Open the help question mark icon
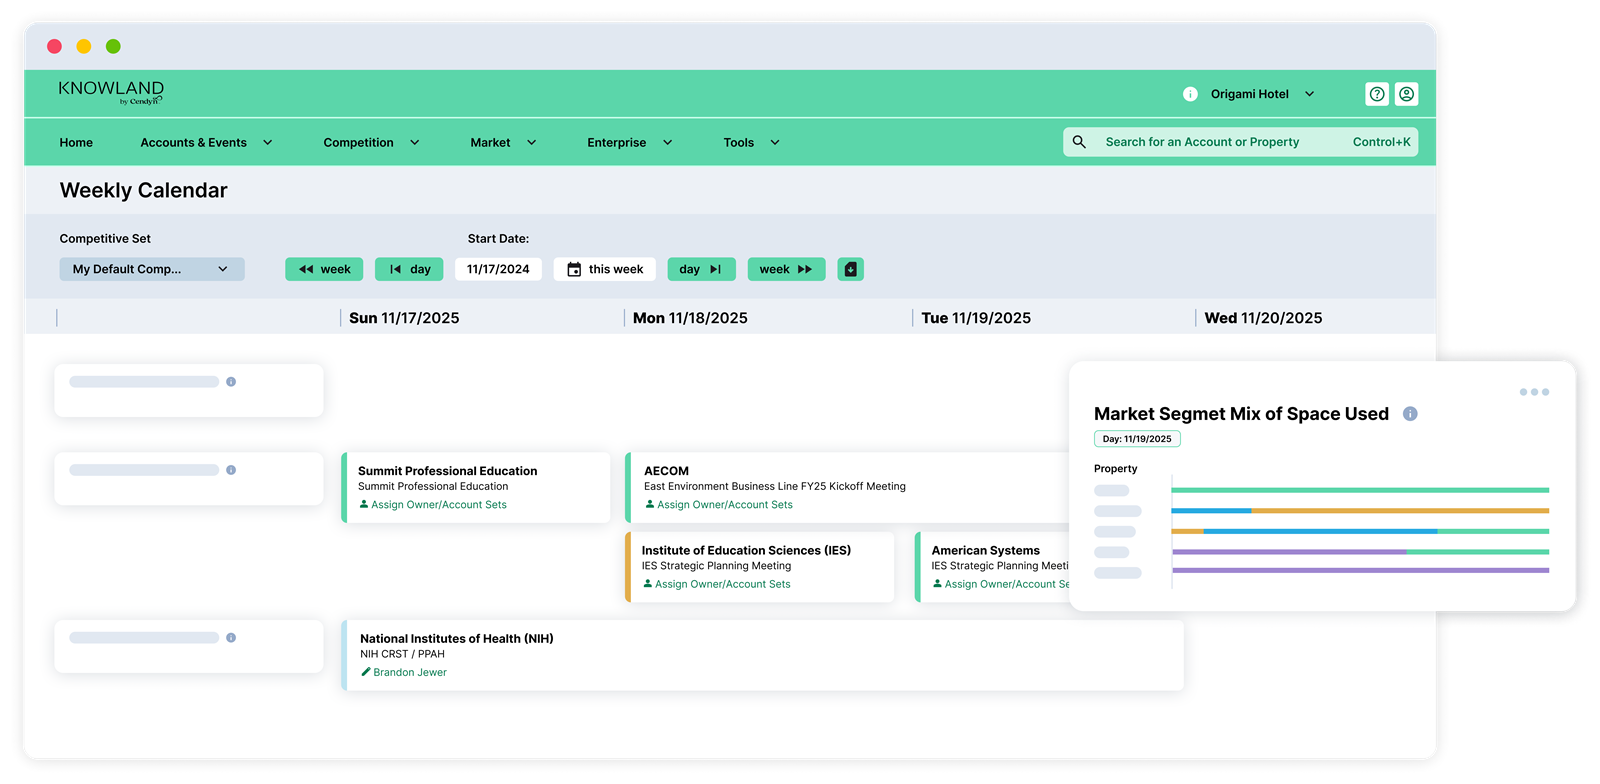This screenshot has height=784, width=1600. coord(1377,94)
